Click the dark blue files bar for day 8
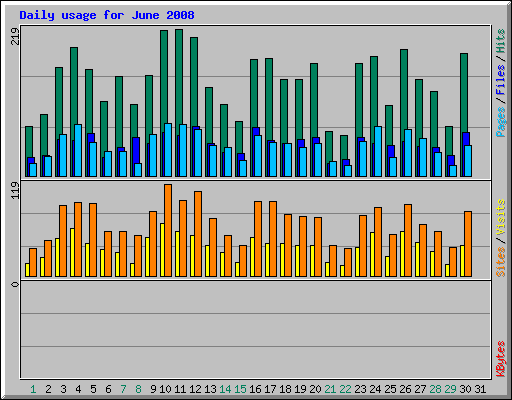The width and height of the screenshot is (512, 400). pos(136,150)
